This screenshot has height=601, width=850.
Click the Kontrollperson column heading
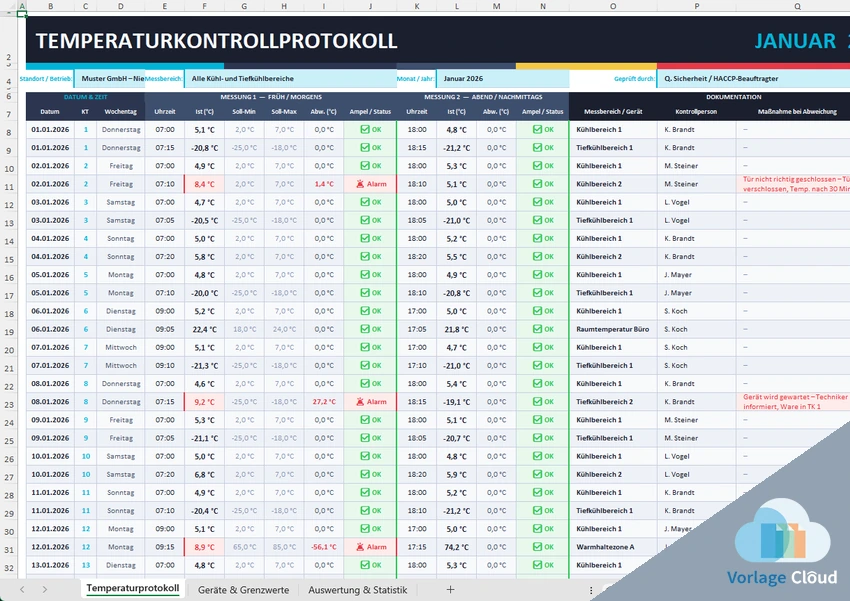[696, 112]
